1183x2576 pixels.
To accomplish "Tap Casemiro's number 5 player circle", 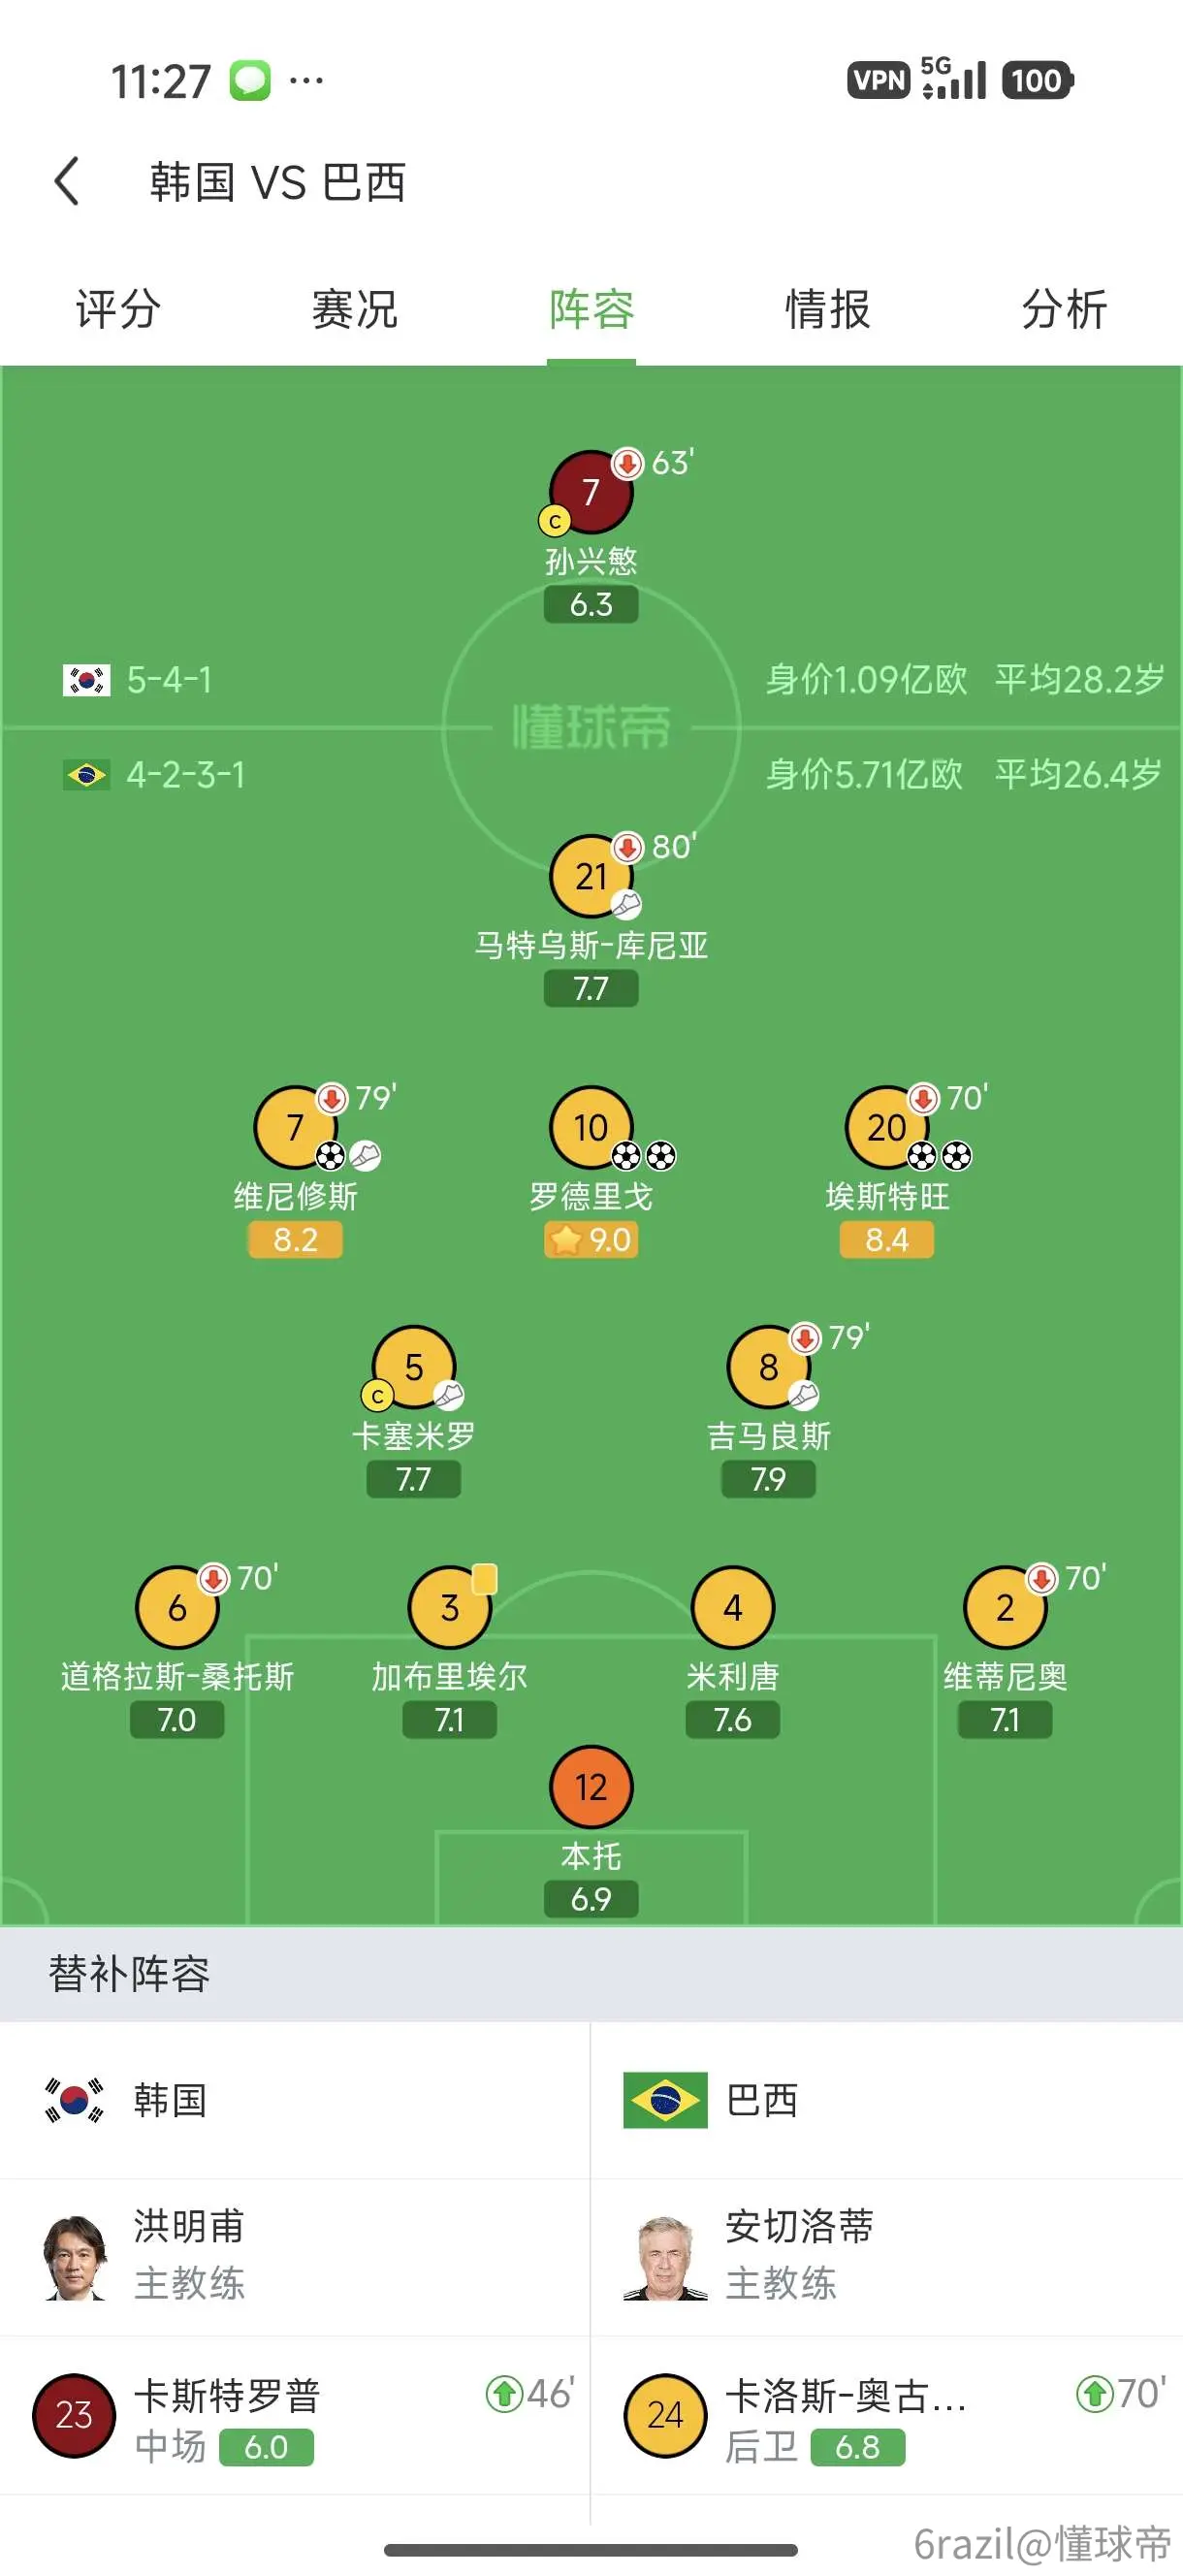I will click(x=414, y=1367).
